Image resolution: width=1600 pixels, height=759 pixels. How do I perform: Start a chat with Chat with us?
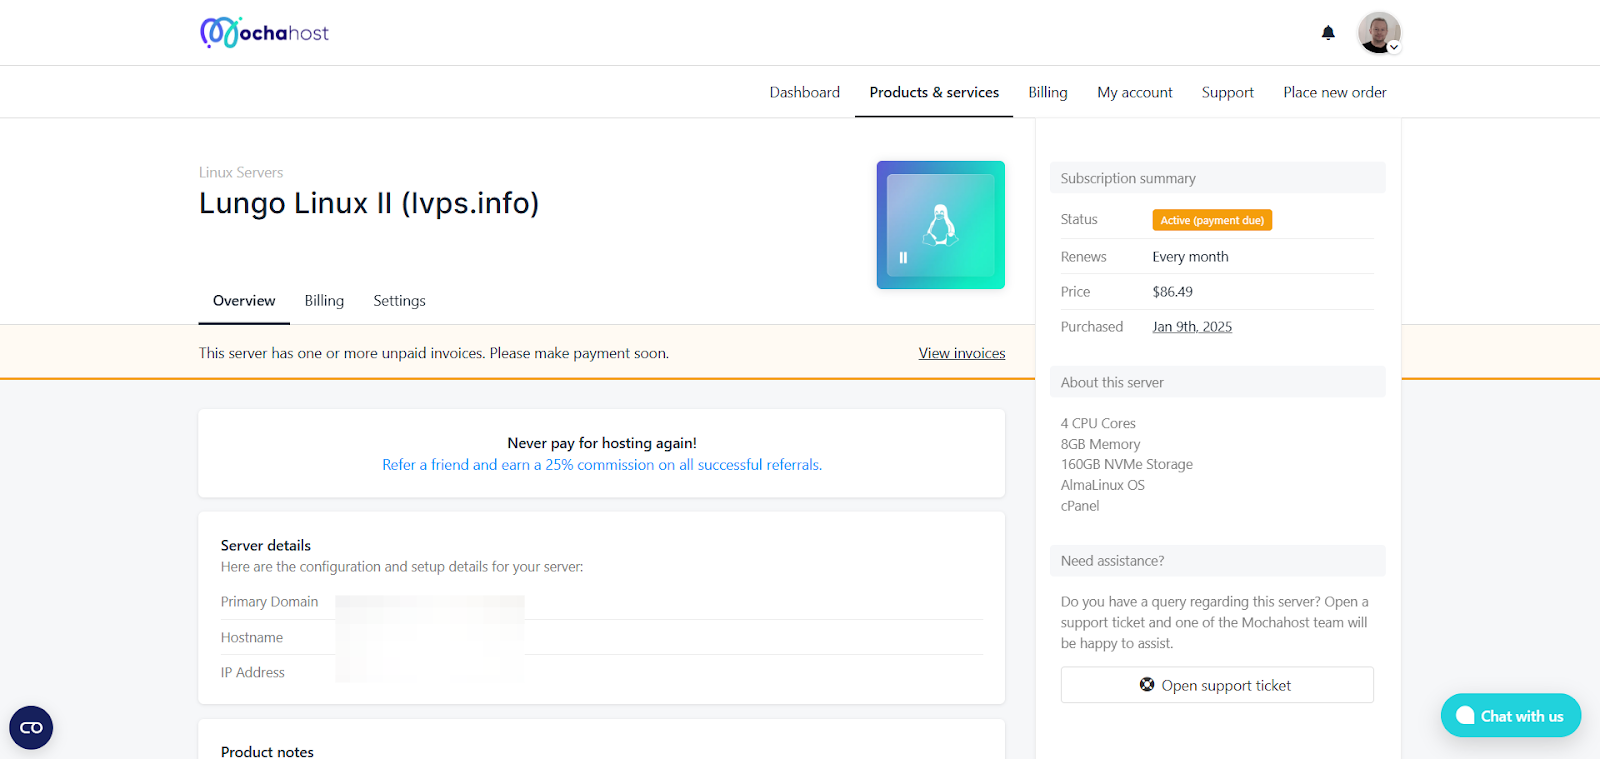1510,716
